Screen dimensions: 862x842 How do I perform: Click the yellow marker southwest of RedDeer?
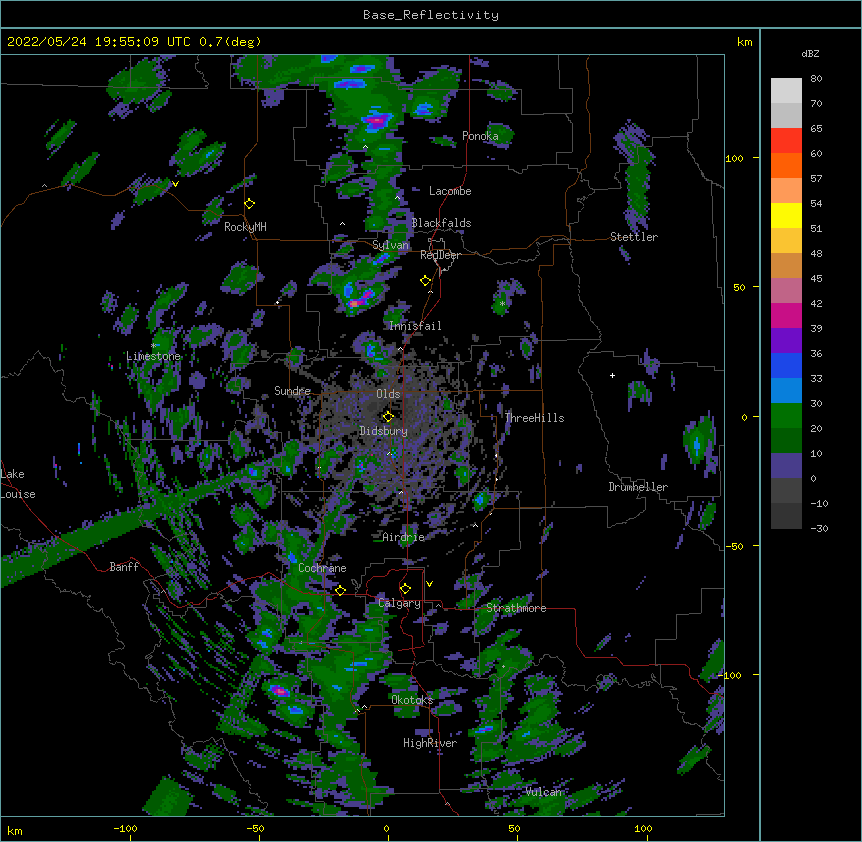(426, 281)
